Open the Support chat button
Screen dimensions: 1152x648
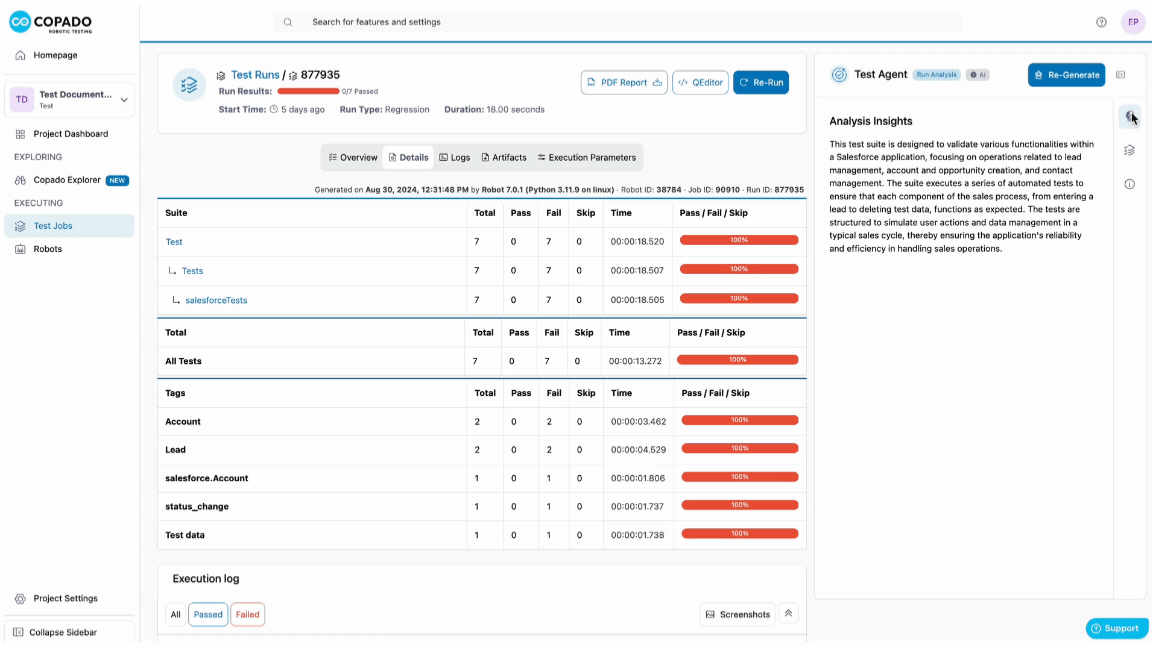tap(1117, 628)
